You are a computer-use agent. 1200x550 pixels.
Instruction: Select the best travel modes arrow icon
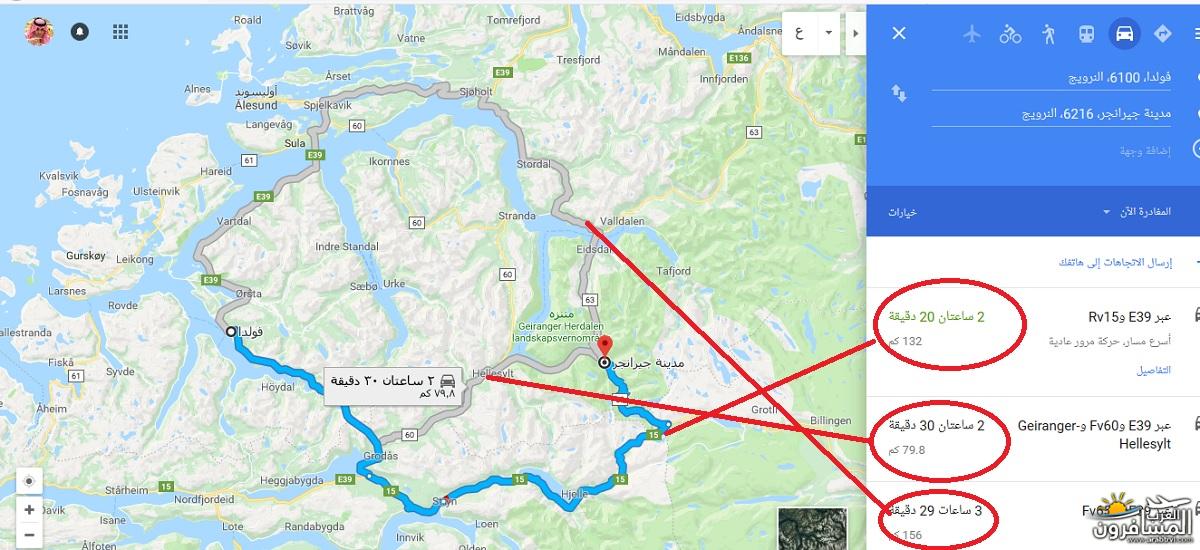(x=1162, y=34)
